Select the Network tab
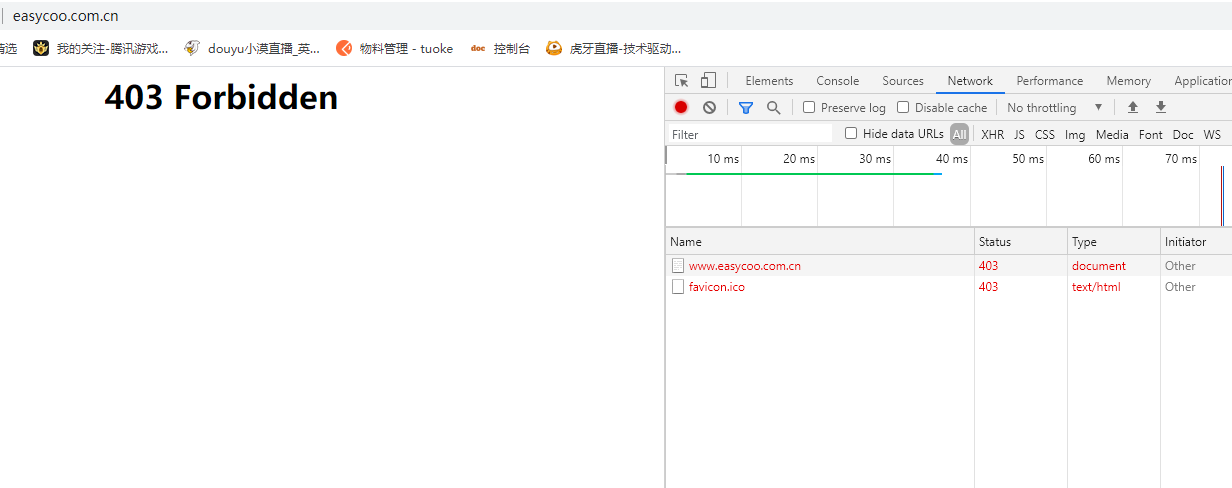 (970, 81)
